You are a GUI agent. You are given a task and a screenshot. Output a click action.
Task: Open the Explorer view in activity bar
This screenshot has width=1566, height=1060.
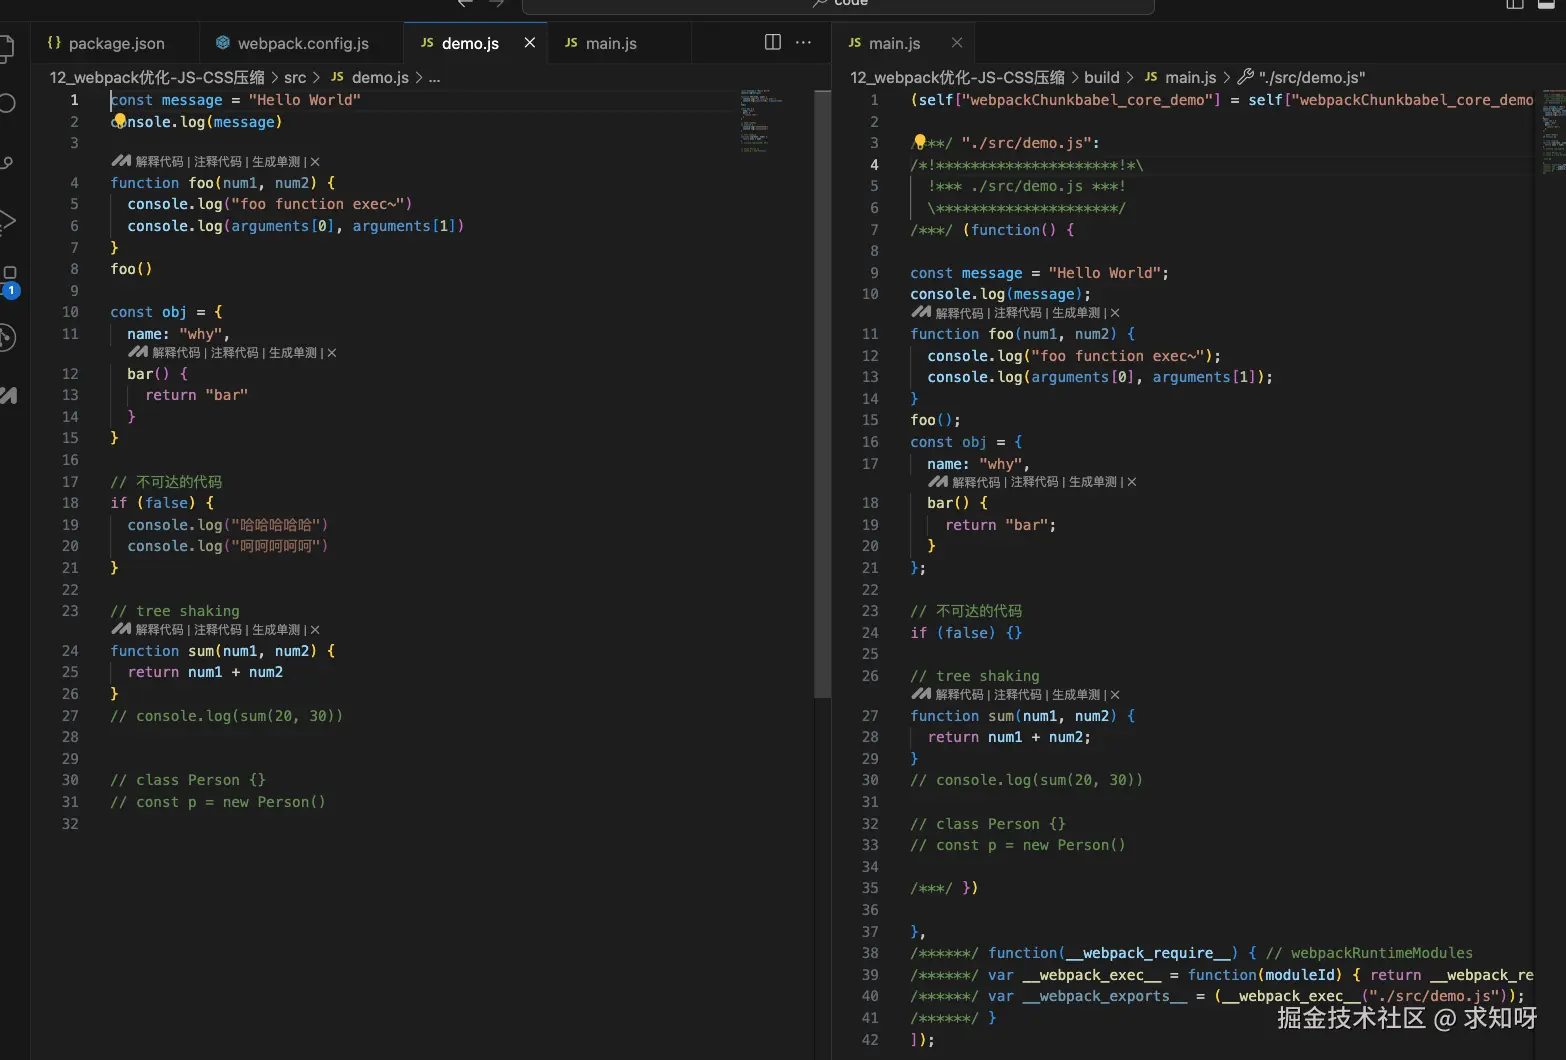coord(7,47)
